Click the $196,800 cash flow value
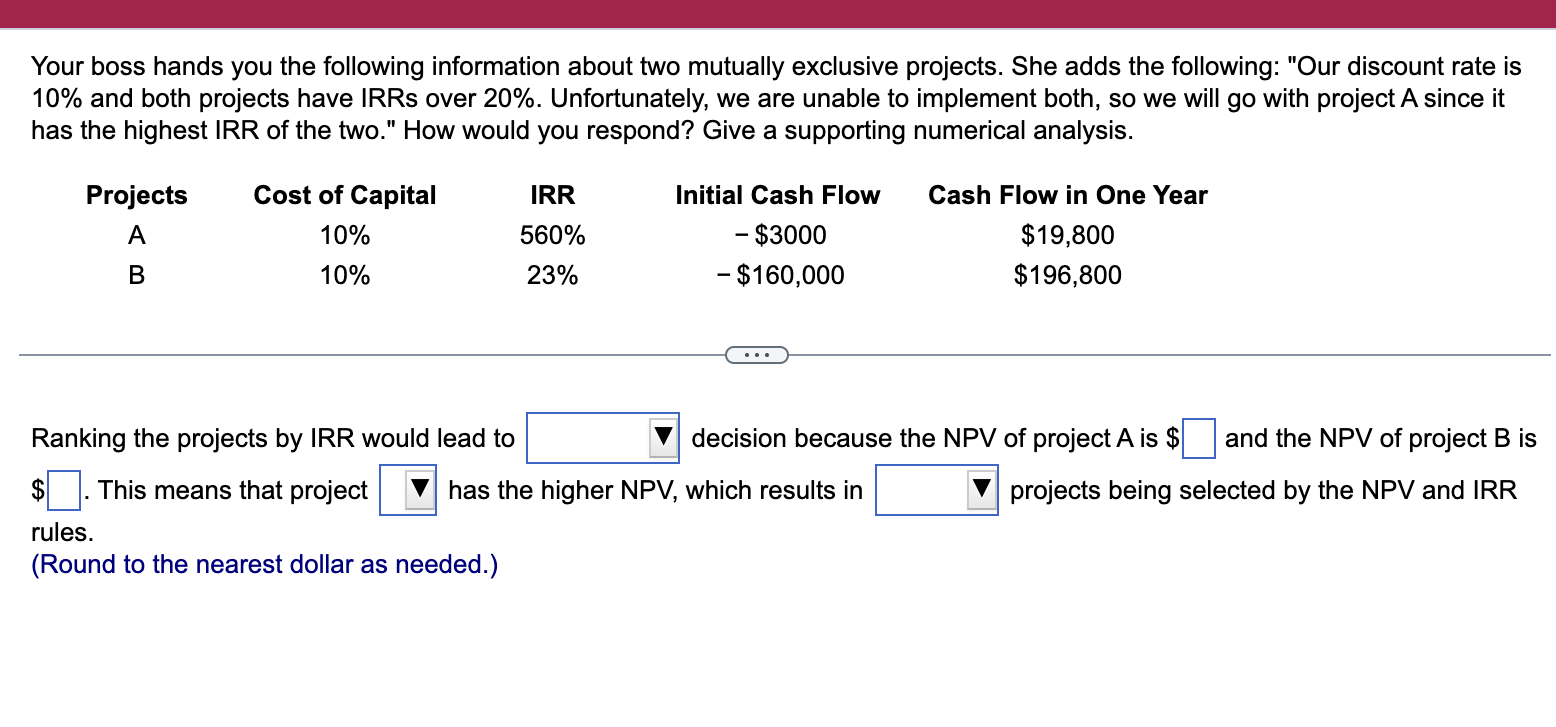 (1067, 275)
